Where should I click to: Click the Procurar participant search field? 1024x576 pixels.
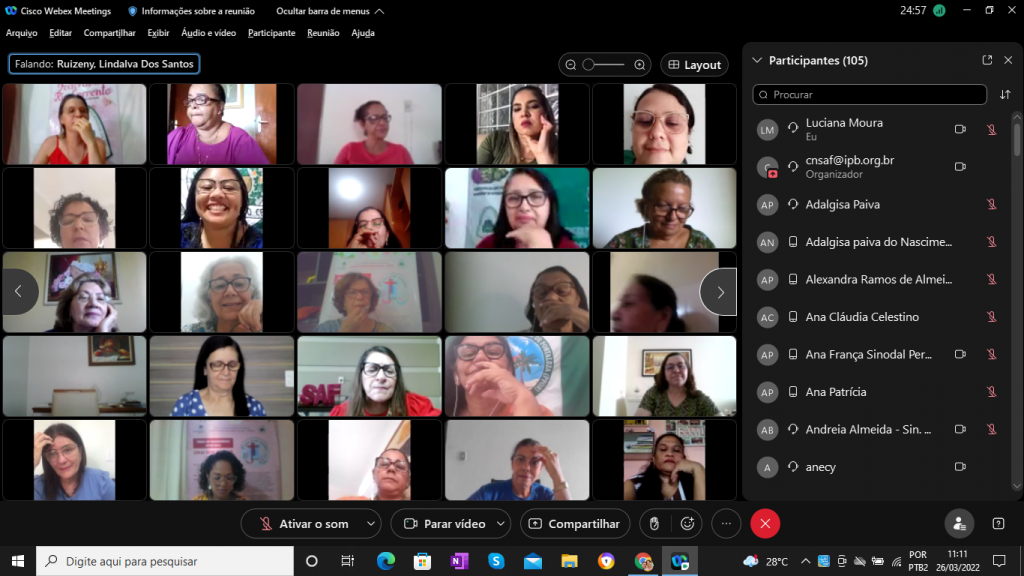pyautogui.click(x=870, y=95)
